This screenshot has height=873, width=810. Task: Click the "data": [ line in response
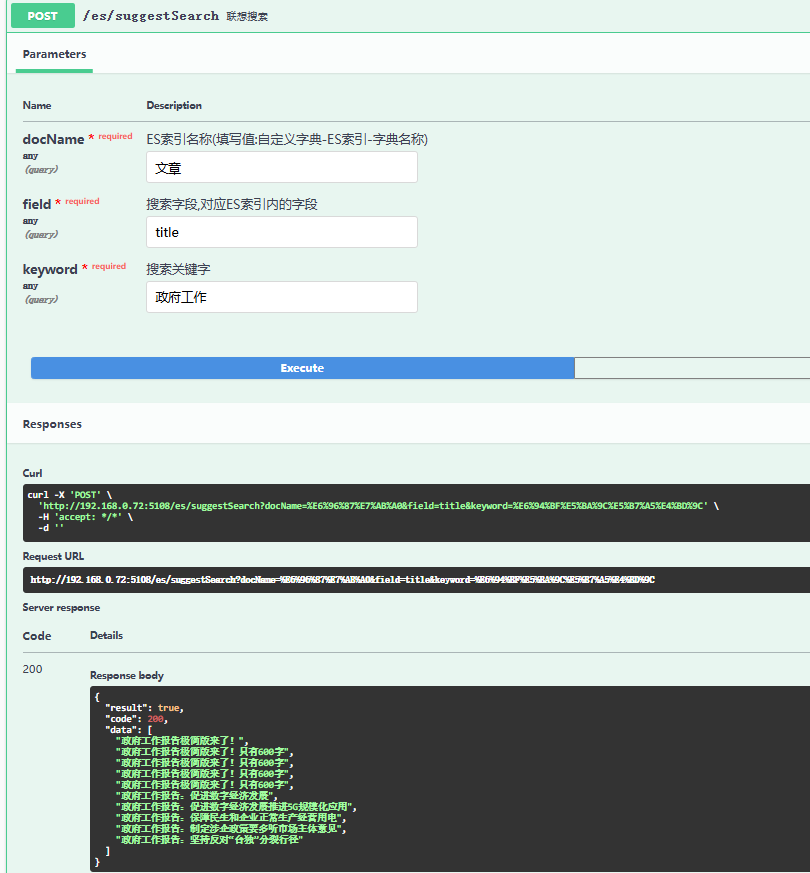[129, 730]
